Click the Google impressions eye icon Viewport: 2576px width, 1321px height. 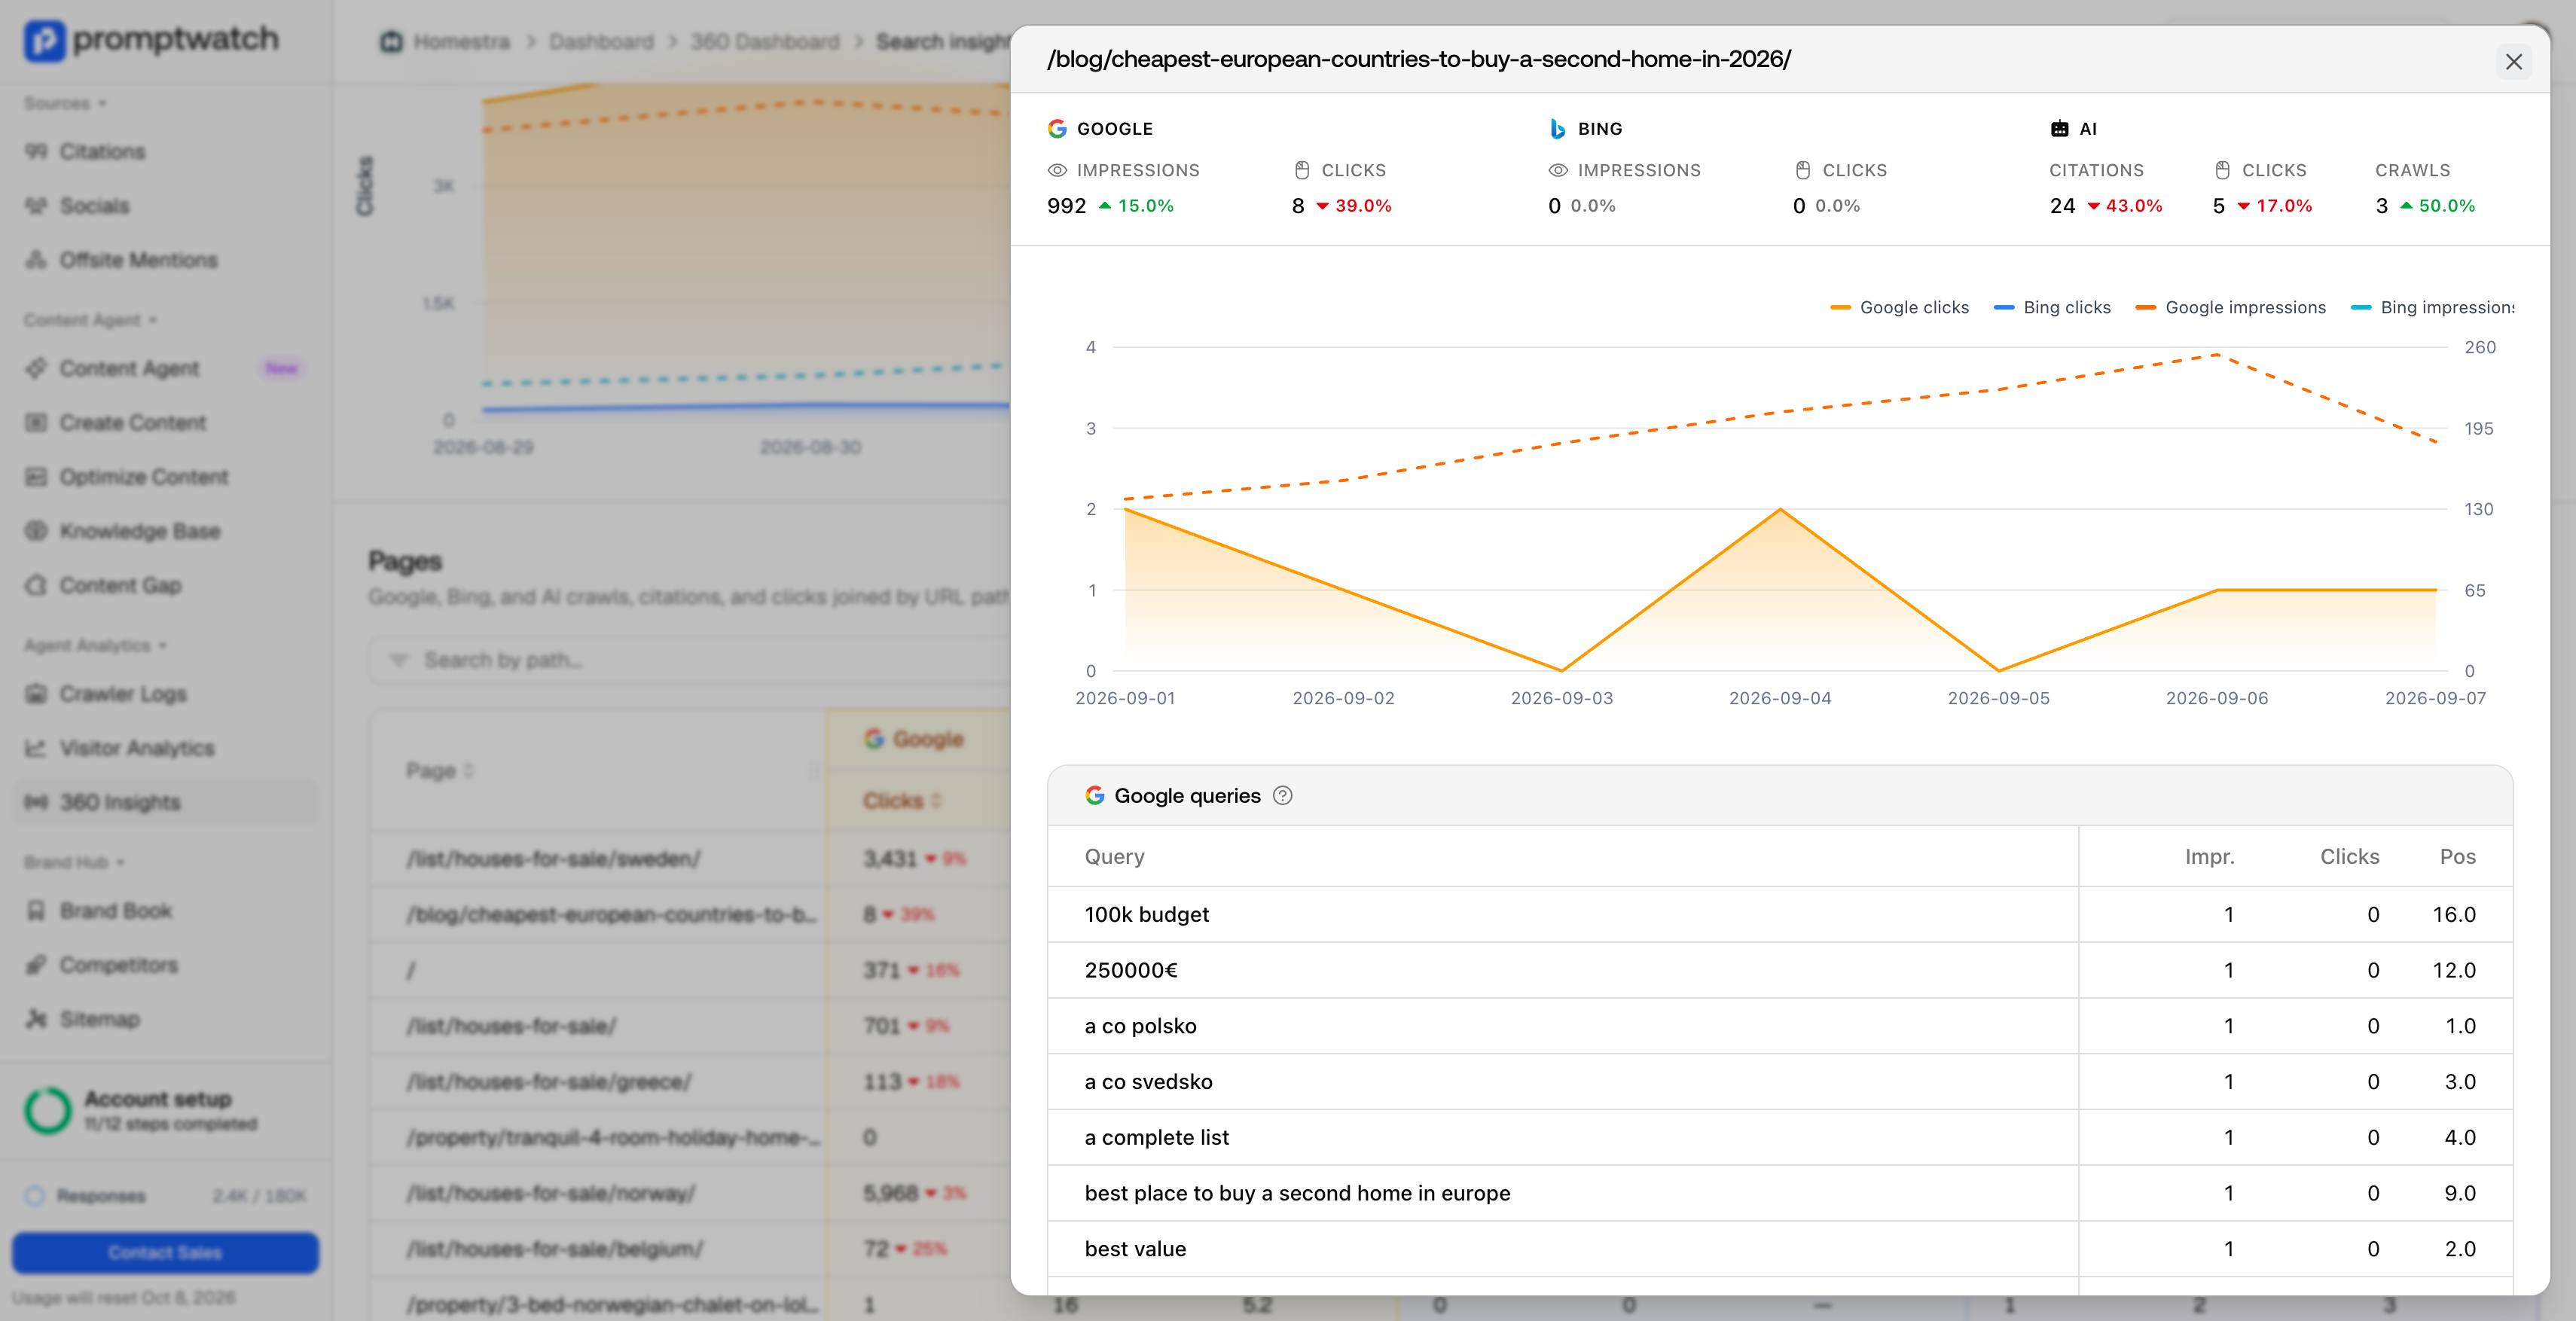click(x=1057, y=171)
